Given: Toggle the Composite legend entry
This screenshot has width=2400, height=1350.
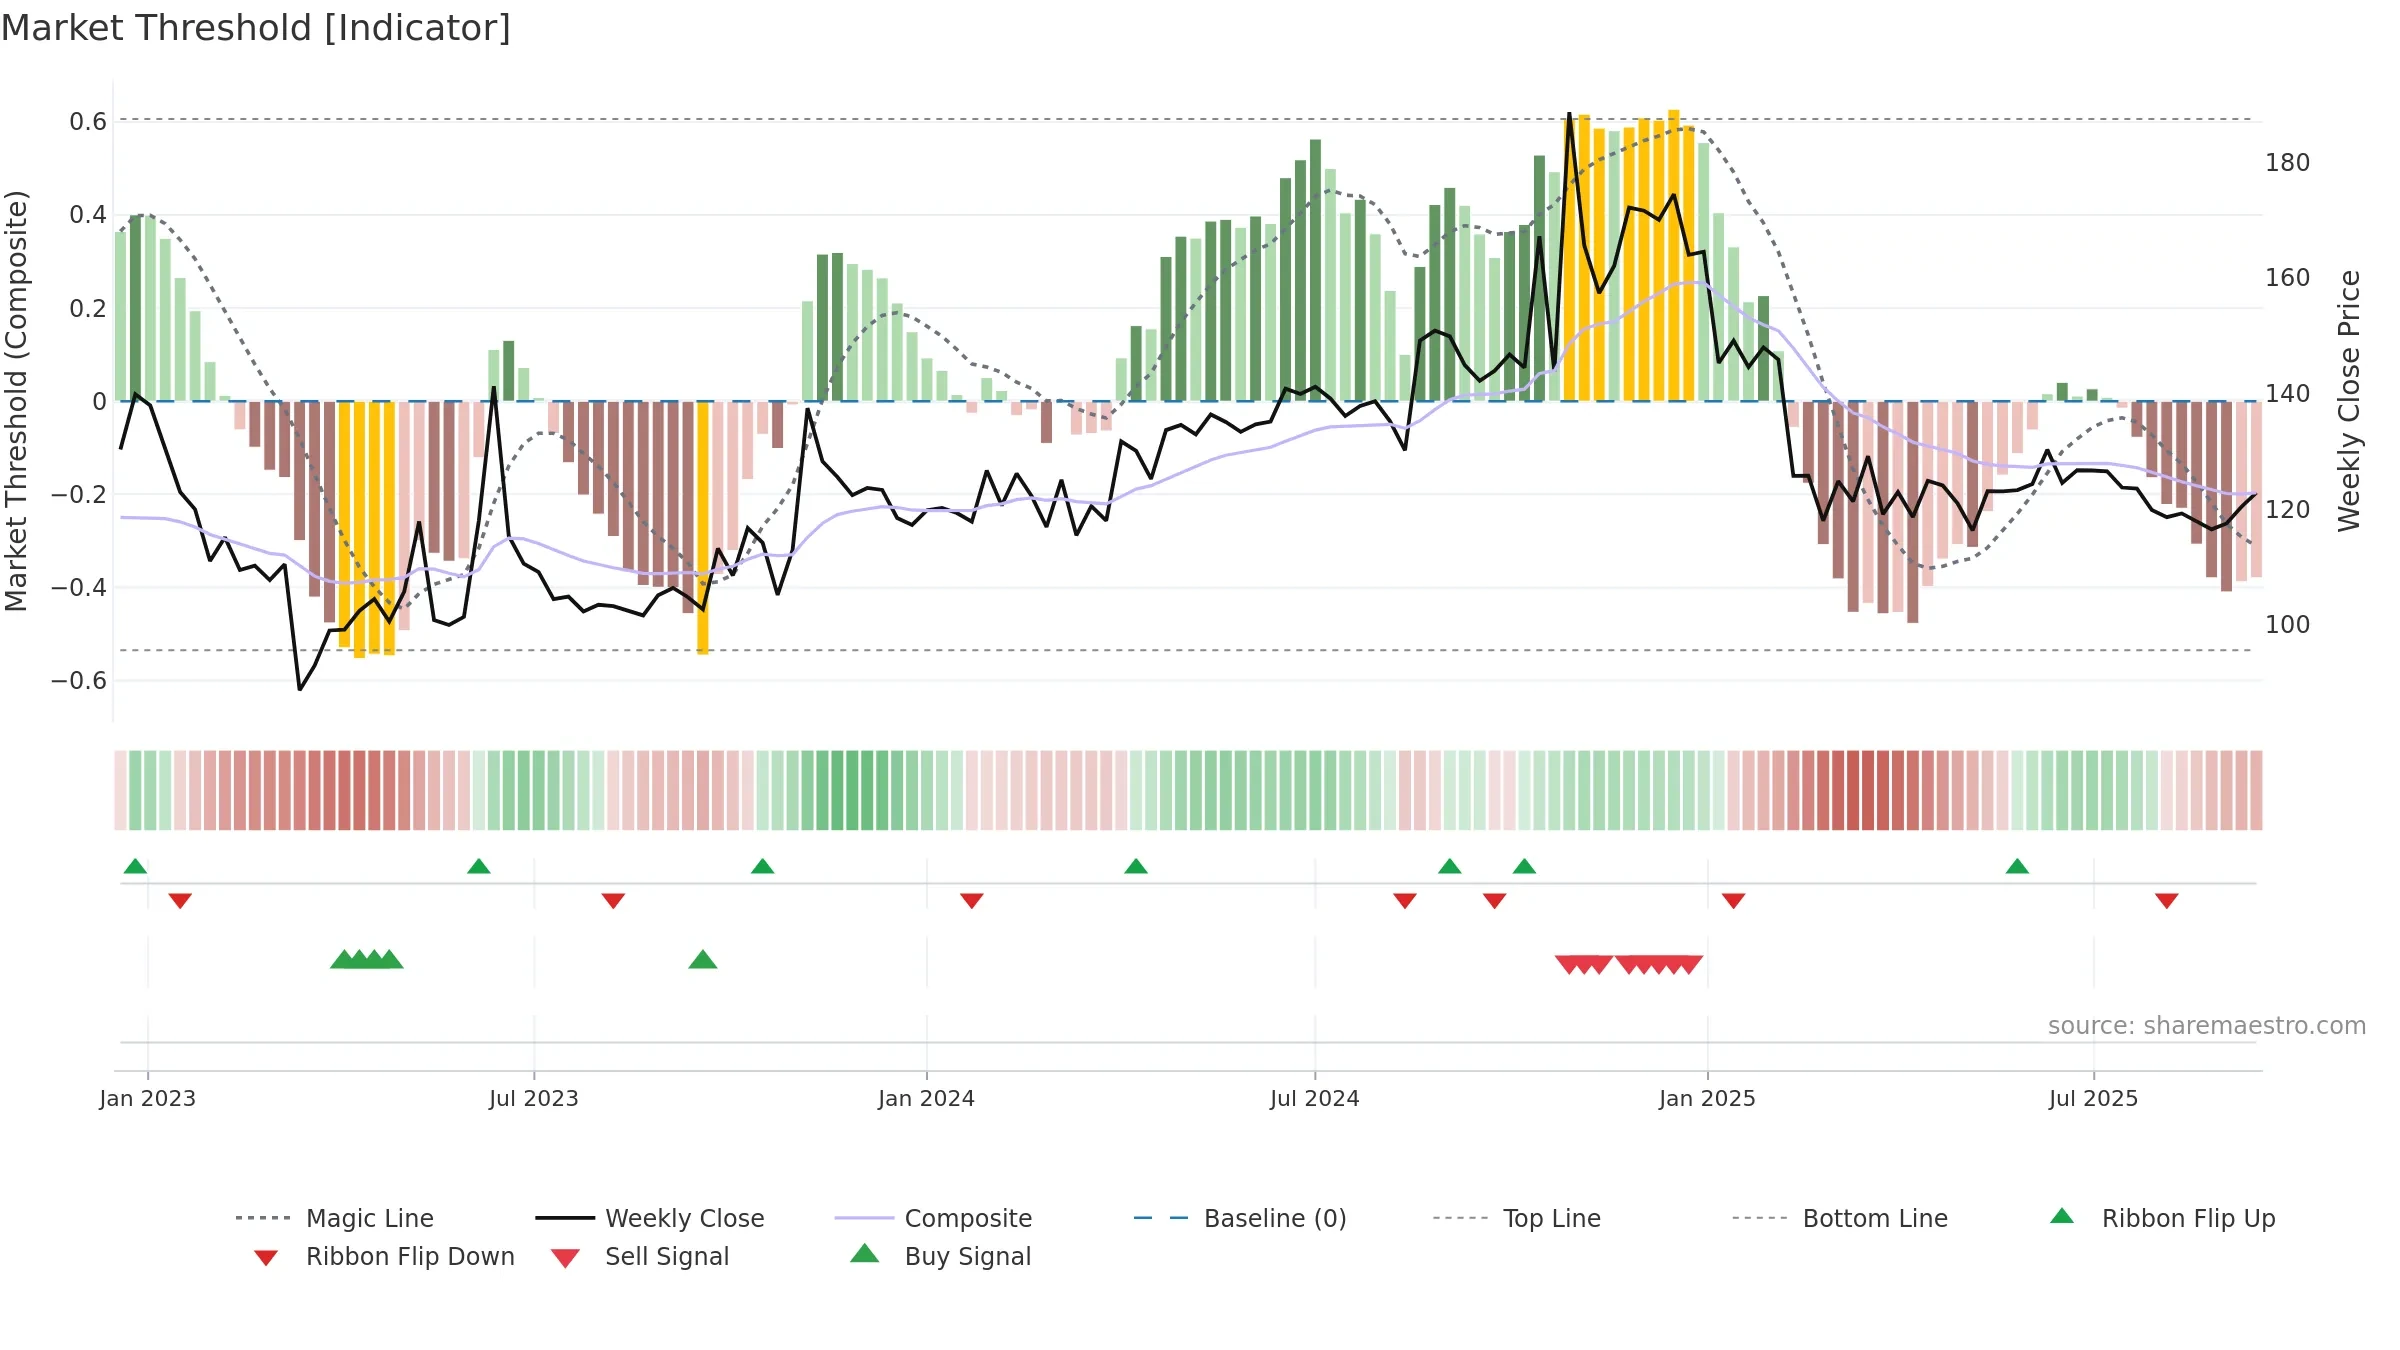Looking at the screenshot, I should click(933, 1218).
